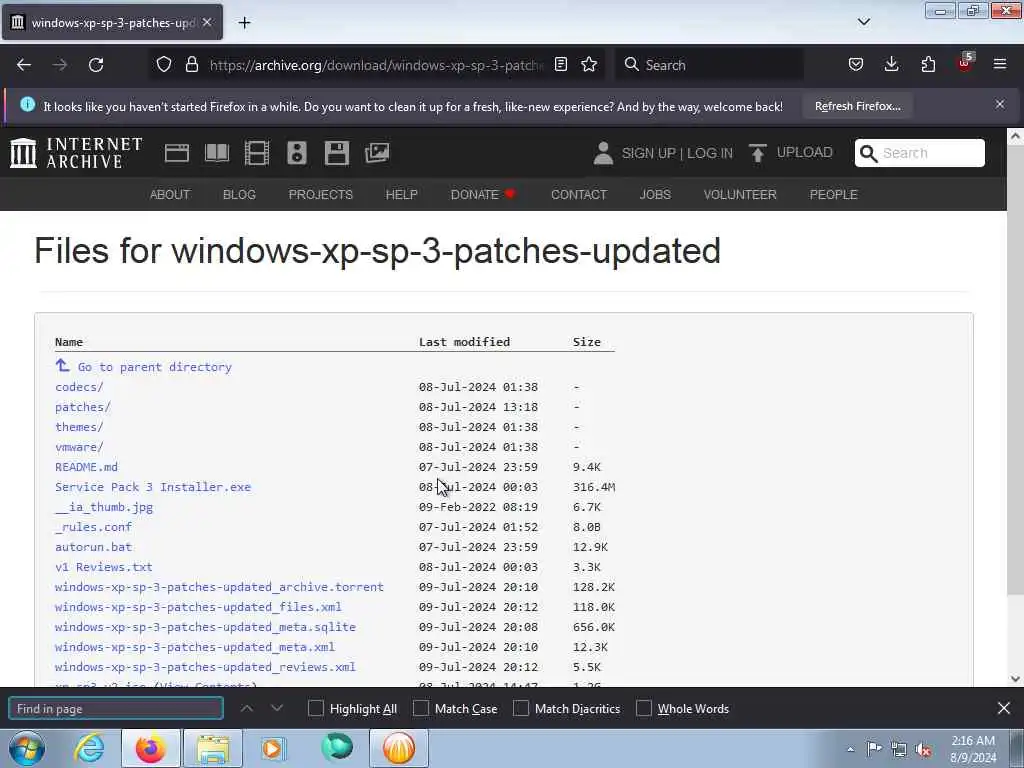The height and width of the screenshot is (768, 1024).
Task: Go to previous find match
Action: 247,708
